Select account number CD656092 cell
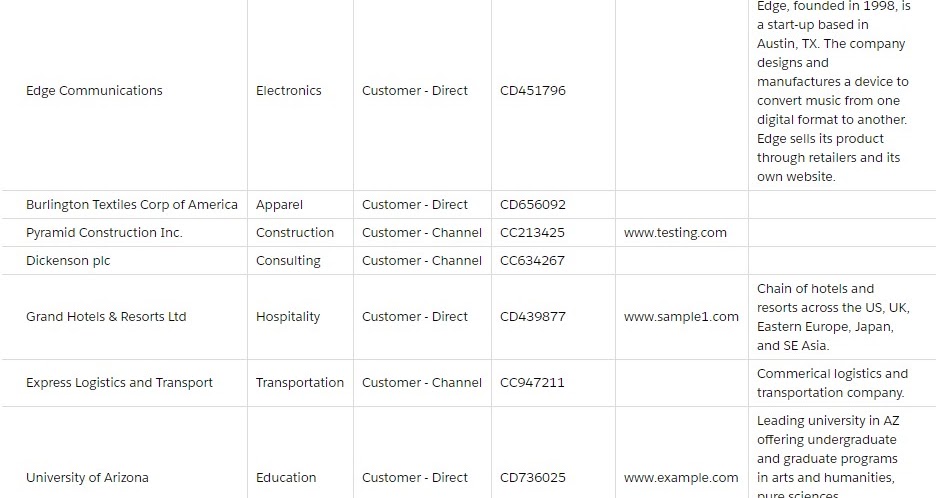The image size is (949, 498). click(533, 205)
